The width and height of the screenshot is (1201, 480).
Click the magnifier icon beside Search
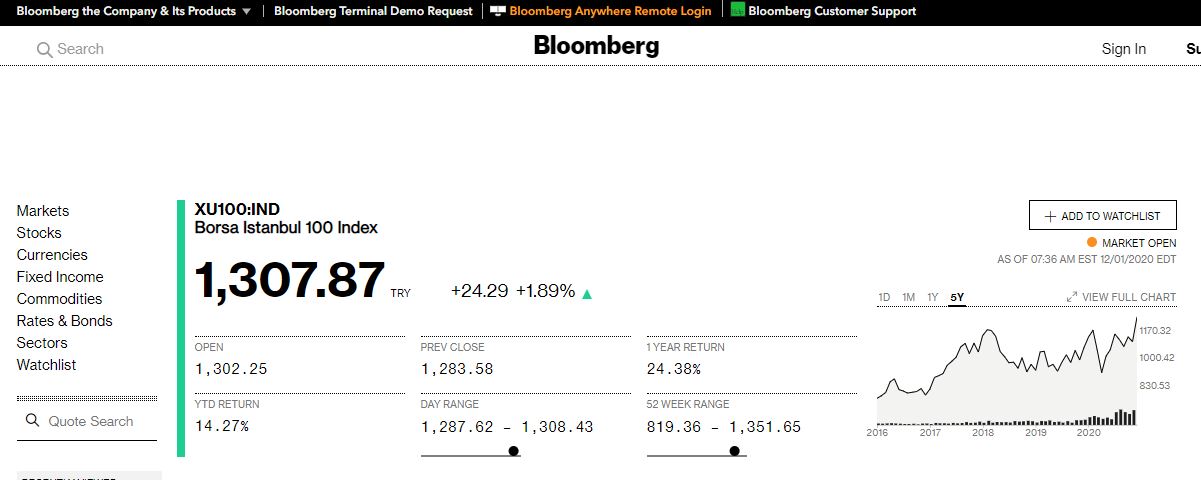coord(44,50)
